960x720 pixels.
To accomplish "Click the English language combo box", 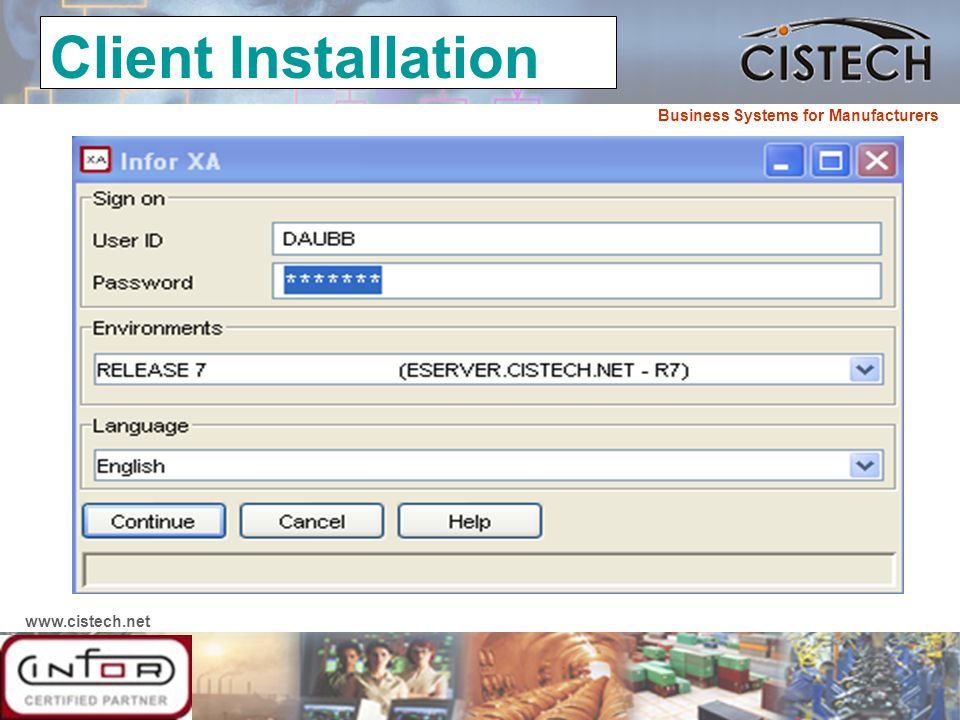I will (x=488, y=465).
